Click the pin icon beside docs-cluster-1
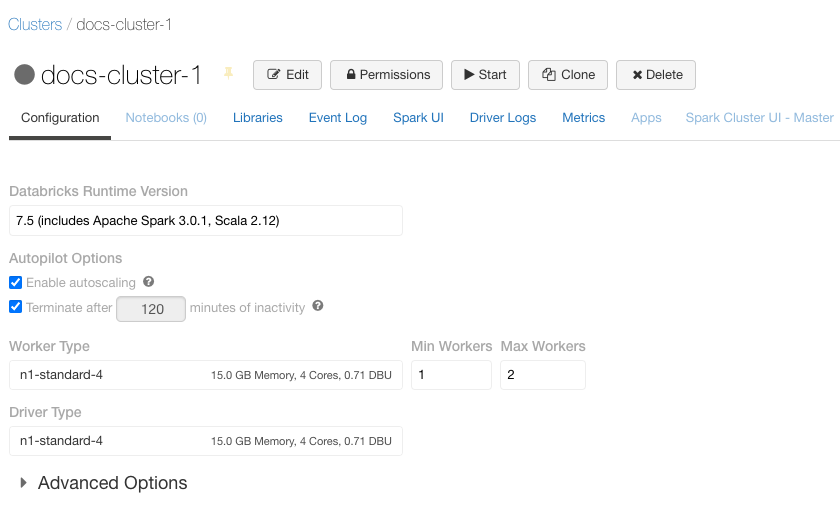The width and height of the screenshot is (840, 517). pos(228,73)
